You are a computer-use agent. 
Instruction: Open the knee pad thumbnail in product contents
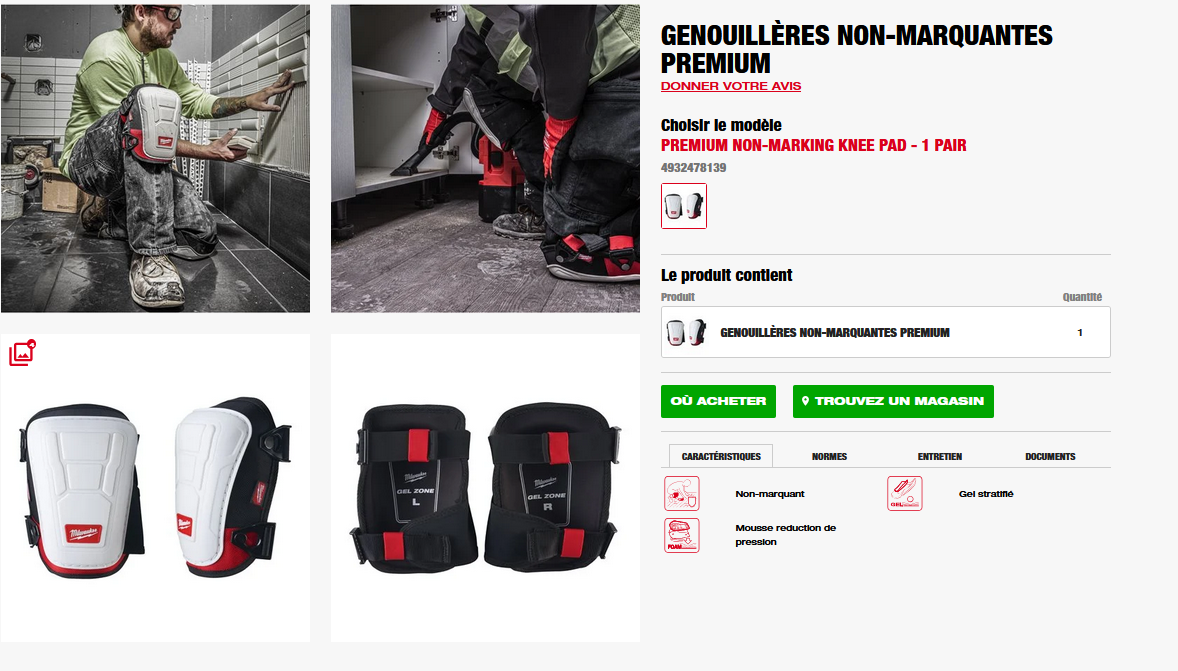[x=687, y=332]
